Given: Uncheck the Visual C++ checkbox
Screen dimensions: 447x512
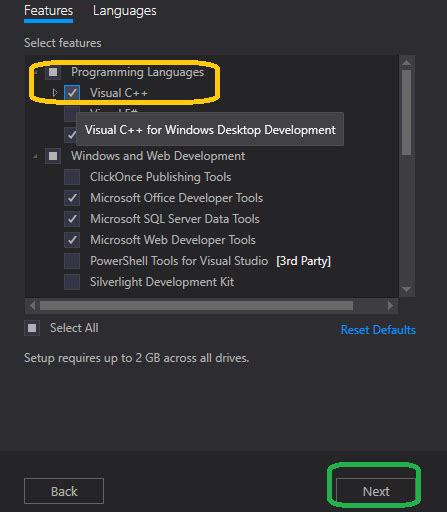Looking at the screenshot, I should pos(72,93).
